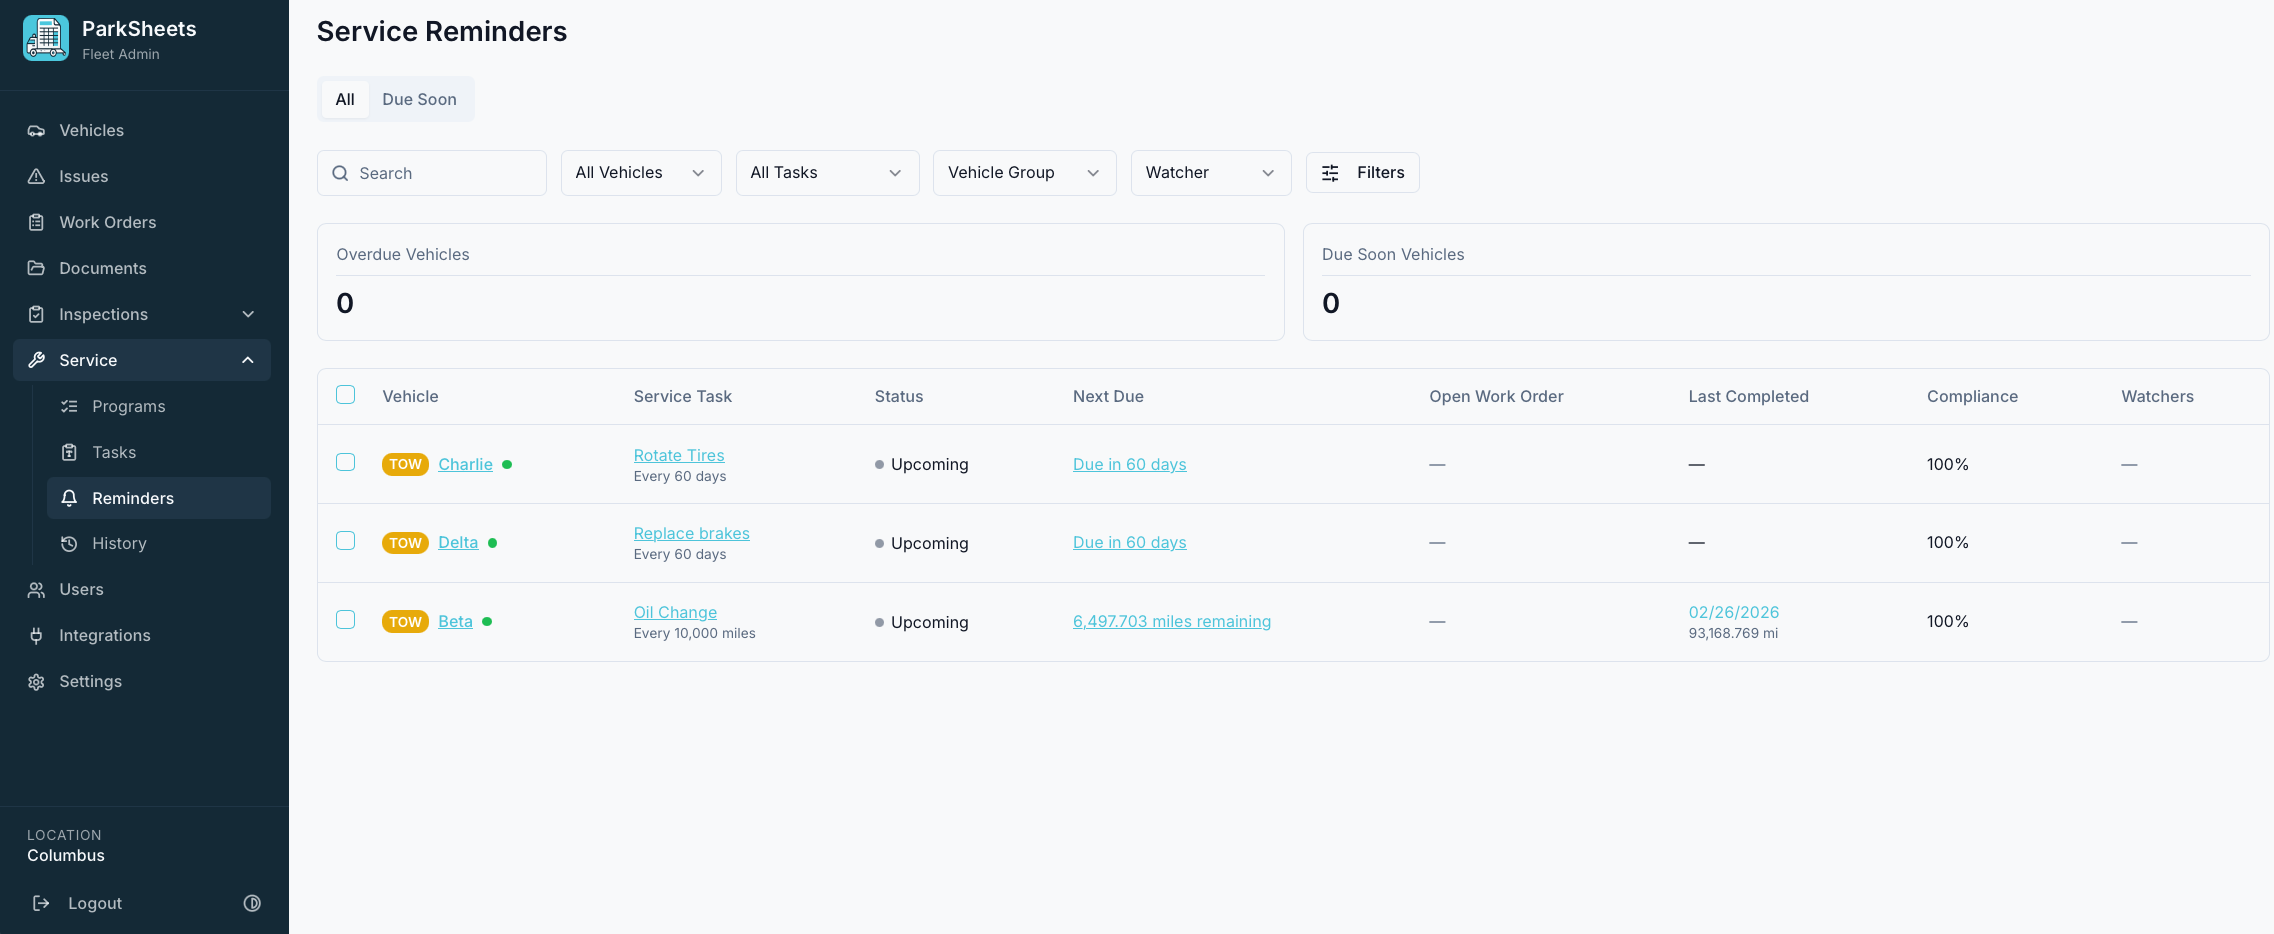
Task: Click the Service wrench icon in sidebar
Action: [36, 360]
